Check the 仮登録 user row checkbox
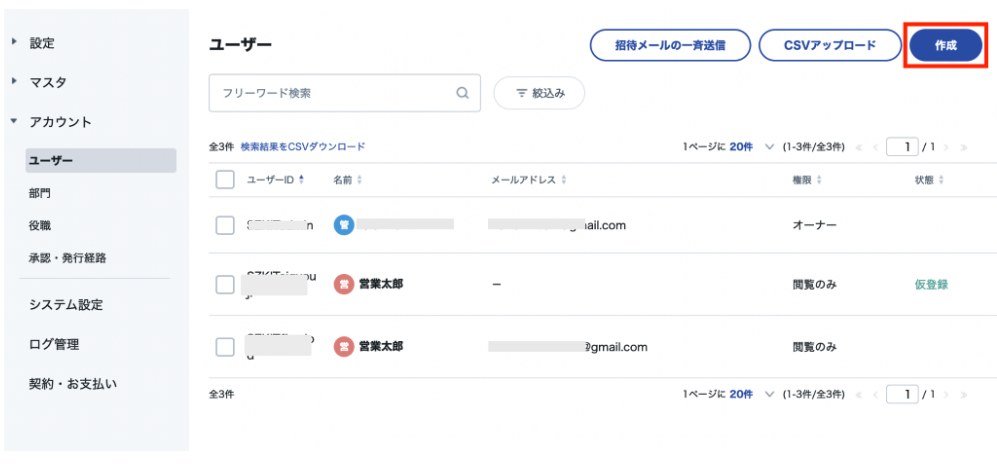This screenshot has width=997, height=469. 225,285
